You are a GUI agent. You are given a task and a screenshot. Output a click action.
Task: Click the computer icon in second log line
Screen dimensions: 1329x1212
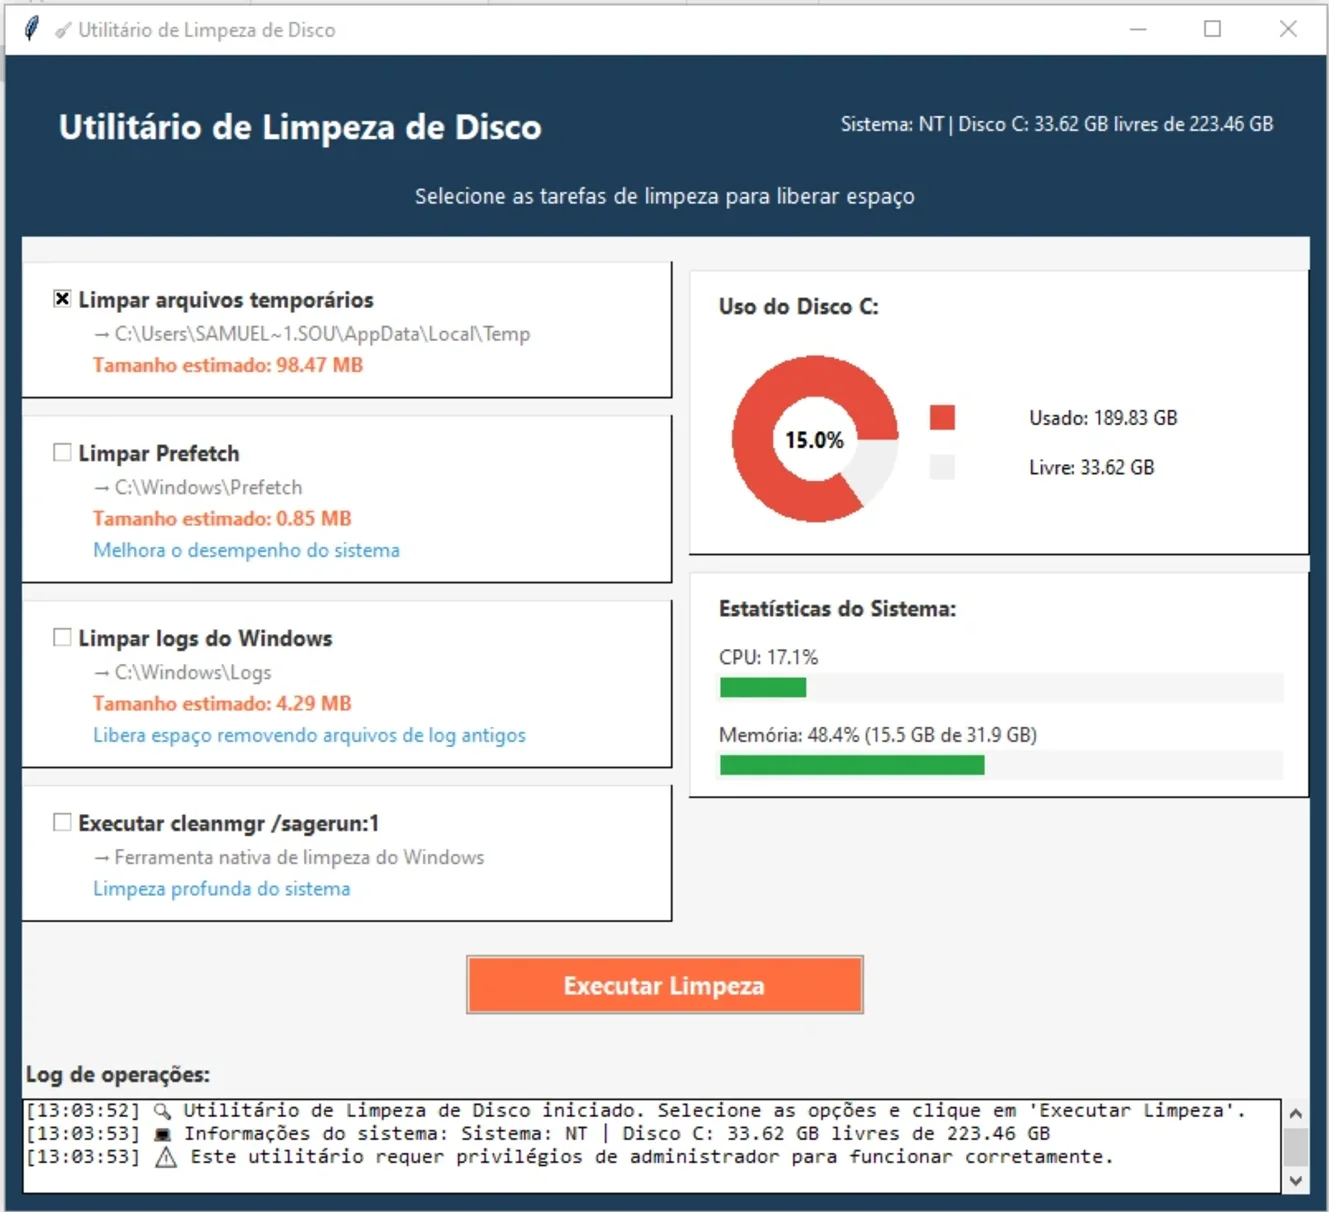pyautogui.click(x=163, y=1134)
